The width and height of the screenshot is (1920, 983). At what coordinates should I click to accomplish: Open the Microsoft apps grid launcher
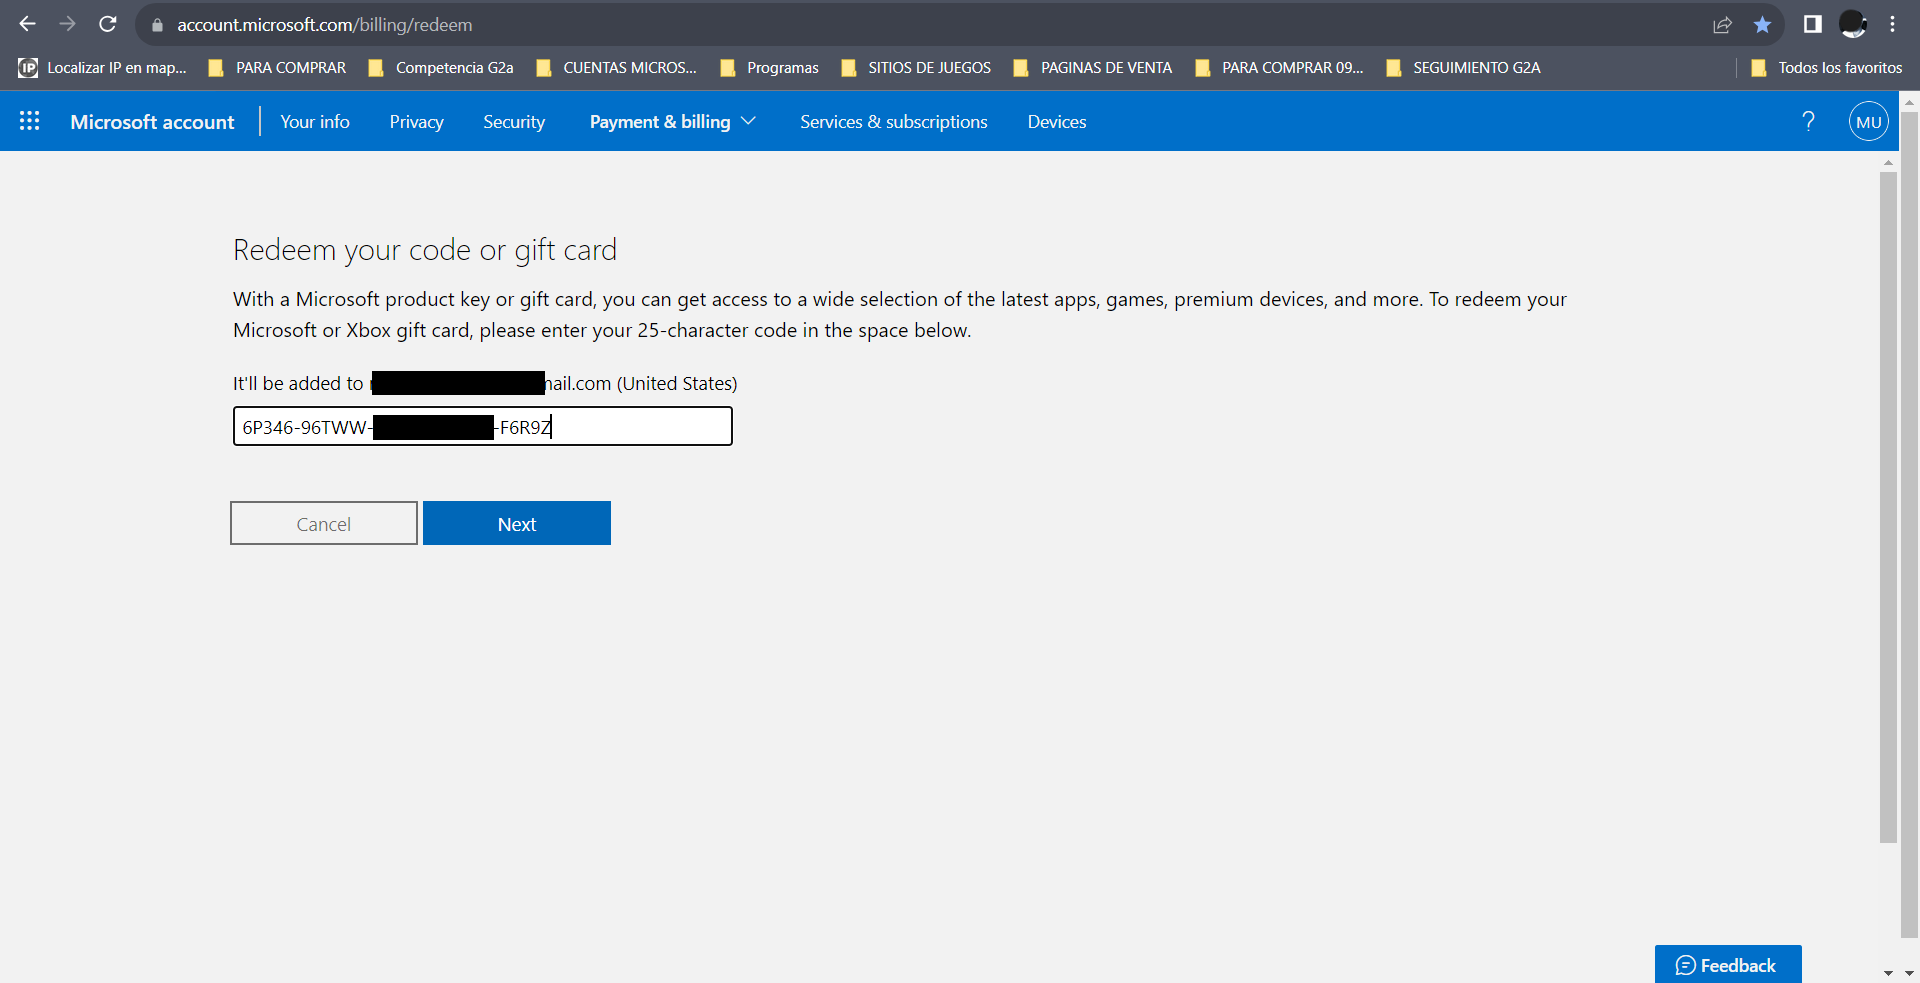point(30,121)
